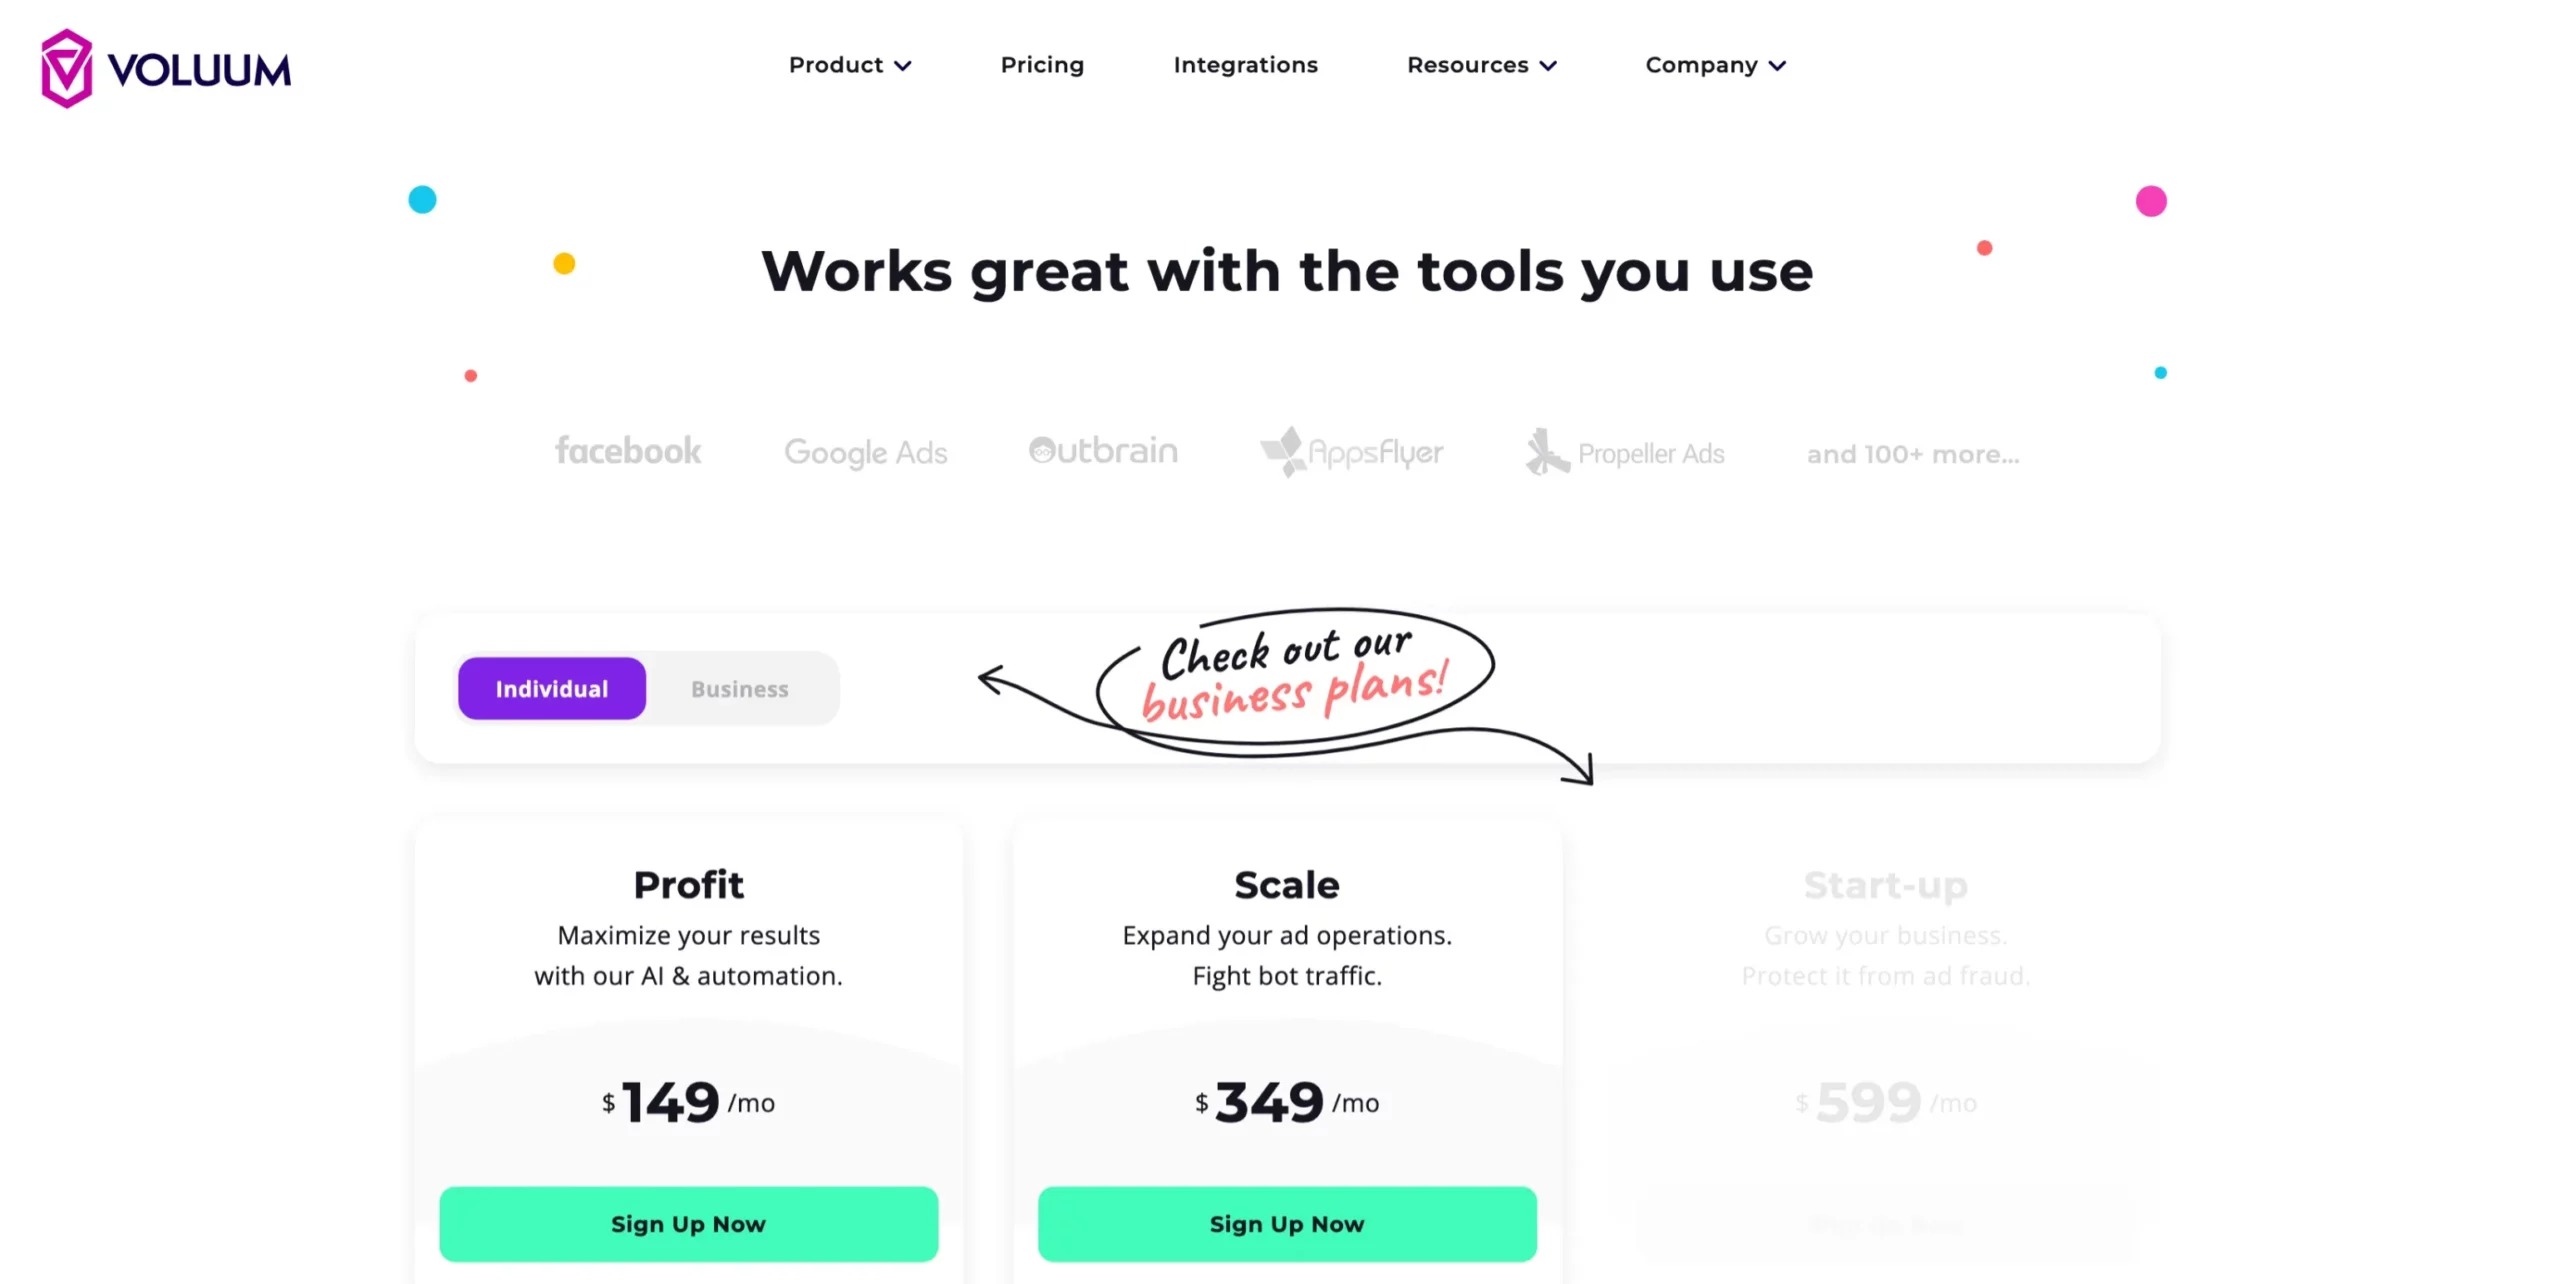Click the purple Individual selection highlight
2560x1284 pixels.
[551, 688]
